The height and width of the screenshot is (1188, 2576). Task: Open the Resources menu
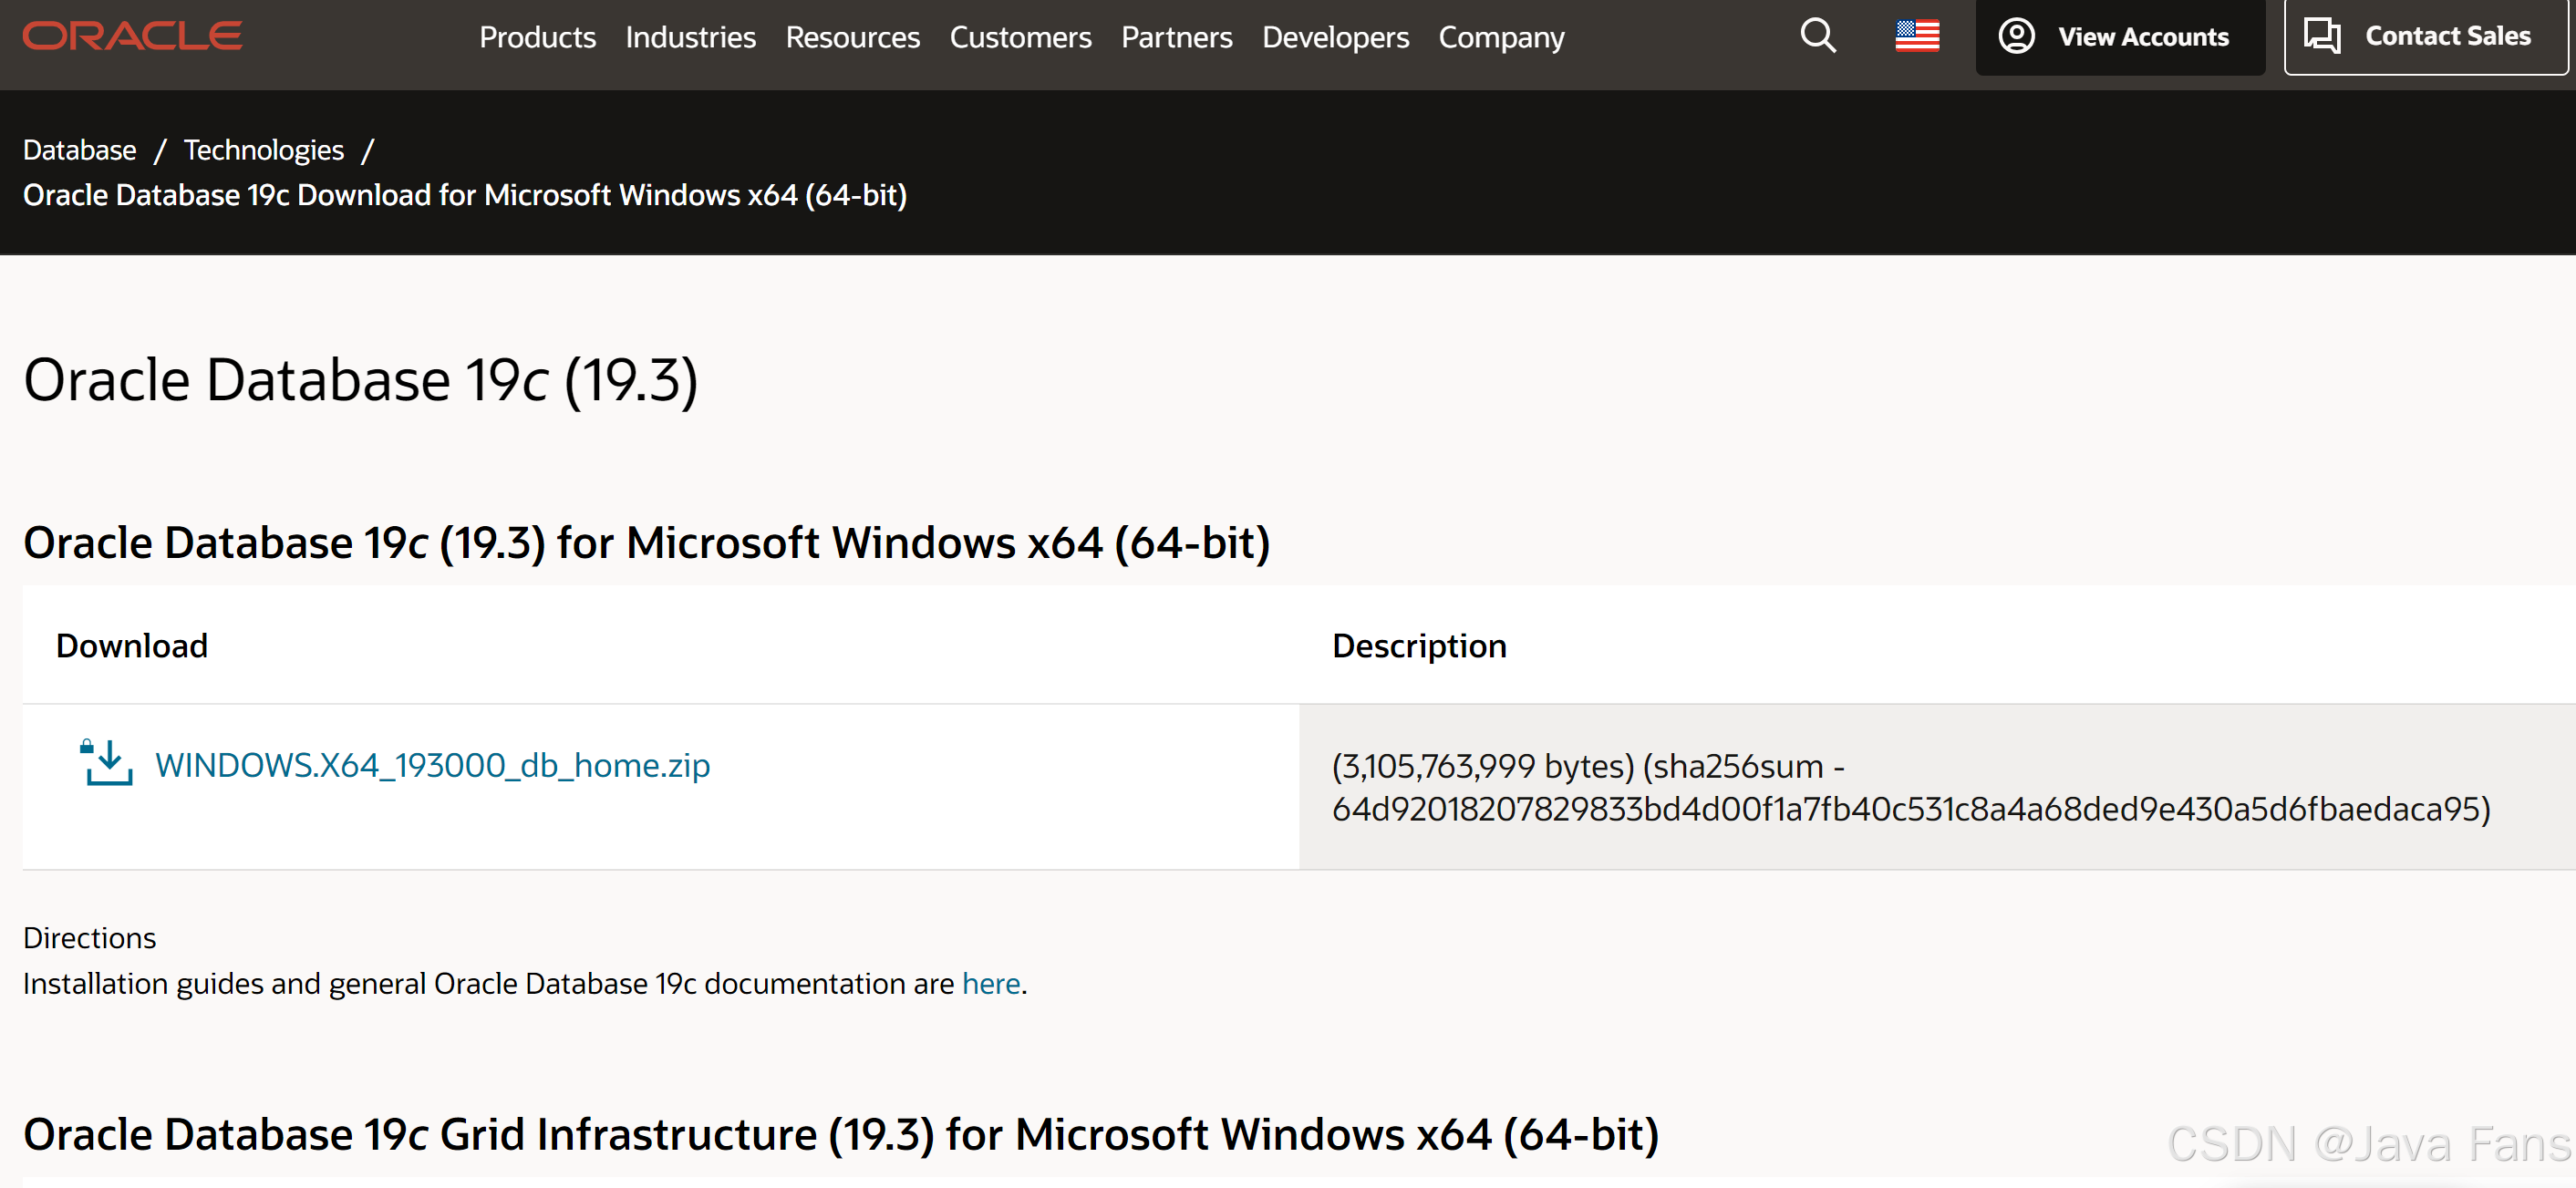pyautogui.click(x=852, y=37)
